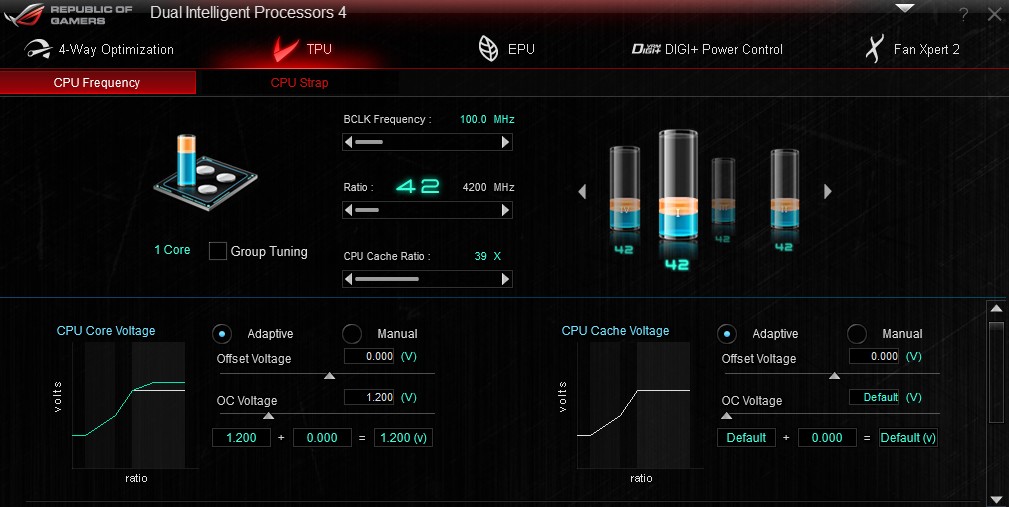
Task: Click the CPU Cache Ratio slider track
Action: pos(427,279)
